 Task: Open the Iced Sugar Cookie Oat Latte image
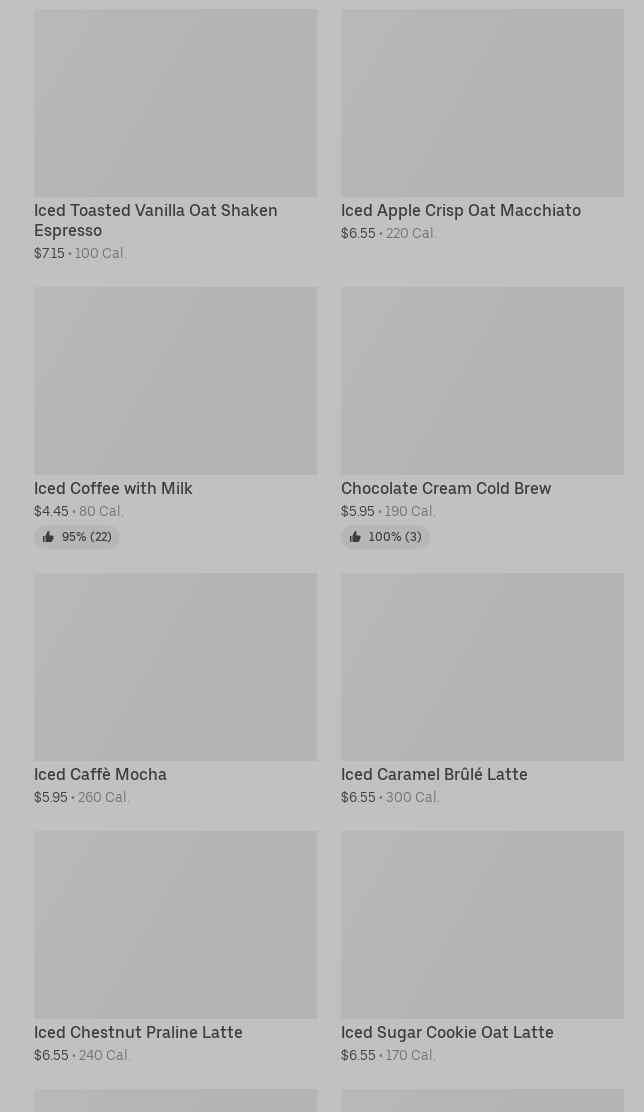(x=482, y=925)
